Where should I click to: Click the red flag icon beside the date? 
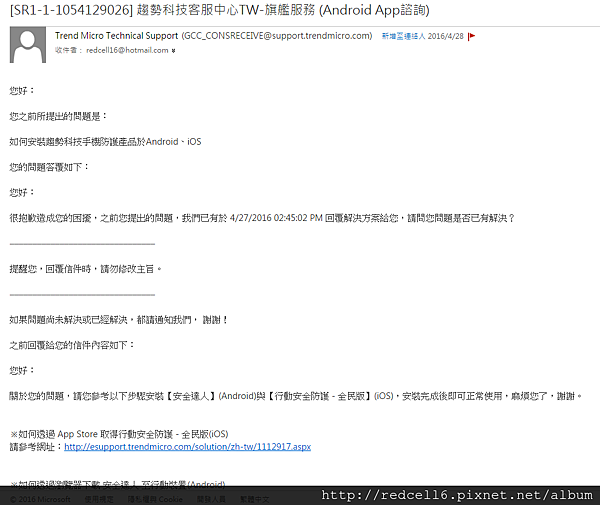[x=471, y=36]
